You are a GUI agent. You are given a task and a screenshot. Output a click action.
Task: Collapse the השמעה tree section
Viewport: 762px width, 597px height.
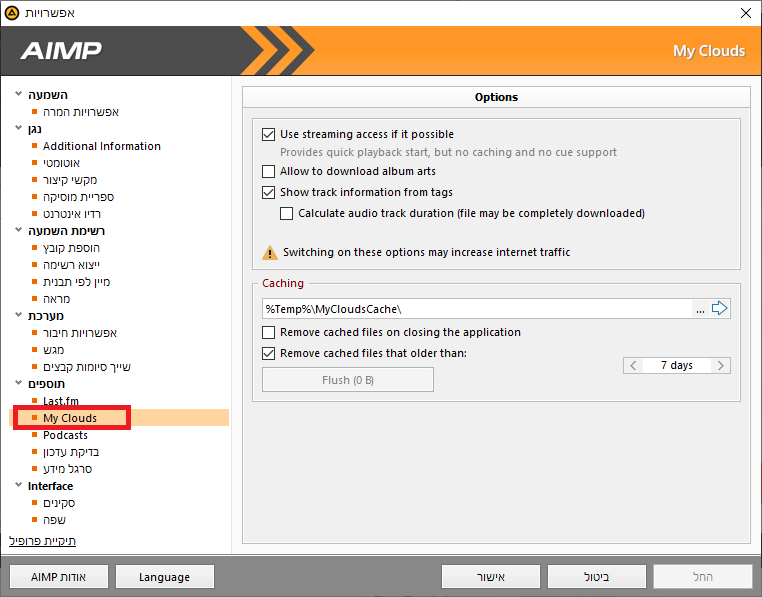tap(18, 93)
